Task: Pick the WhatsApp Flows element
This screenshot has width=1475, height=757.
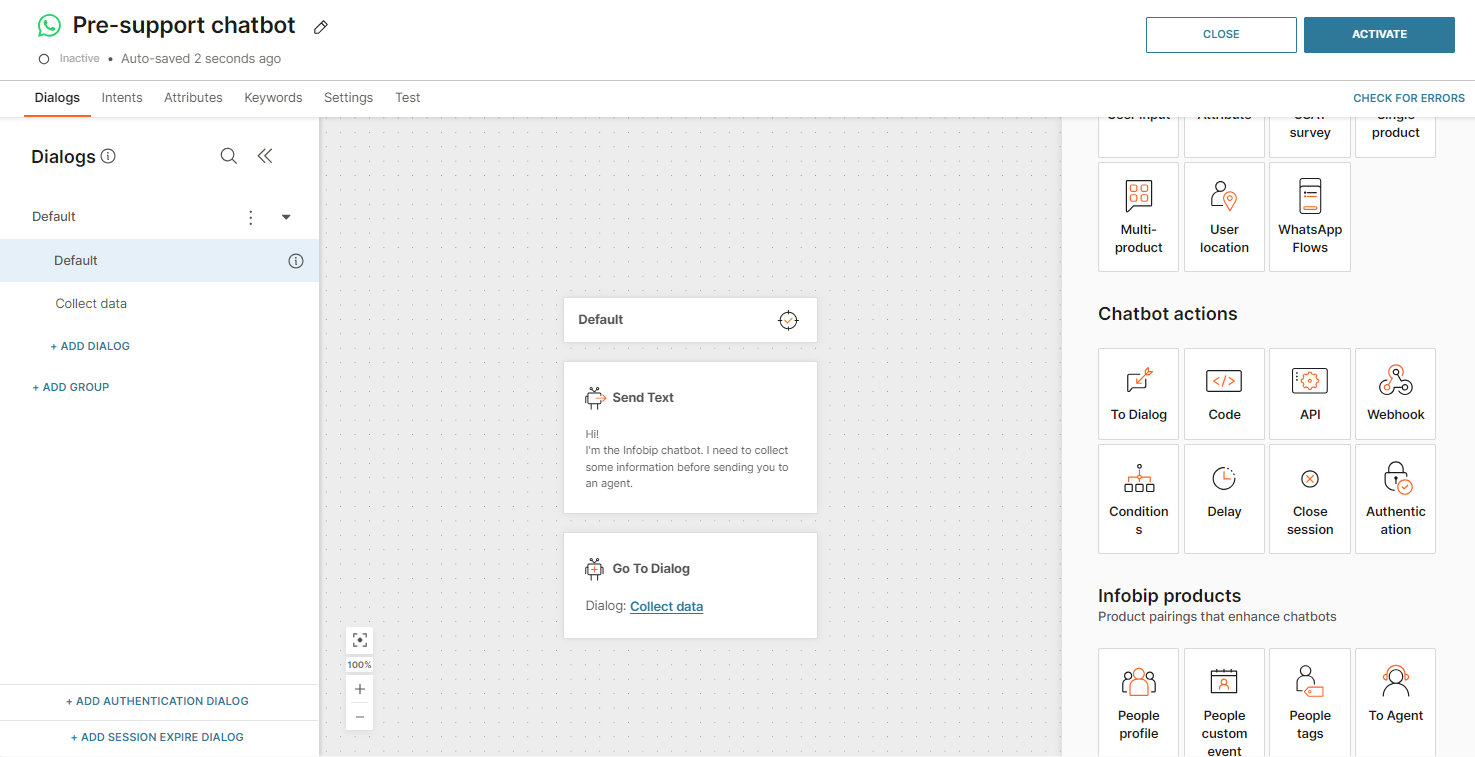Action: [x=1310, y=217]
